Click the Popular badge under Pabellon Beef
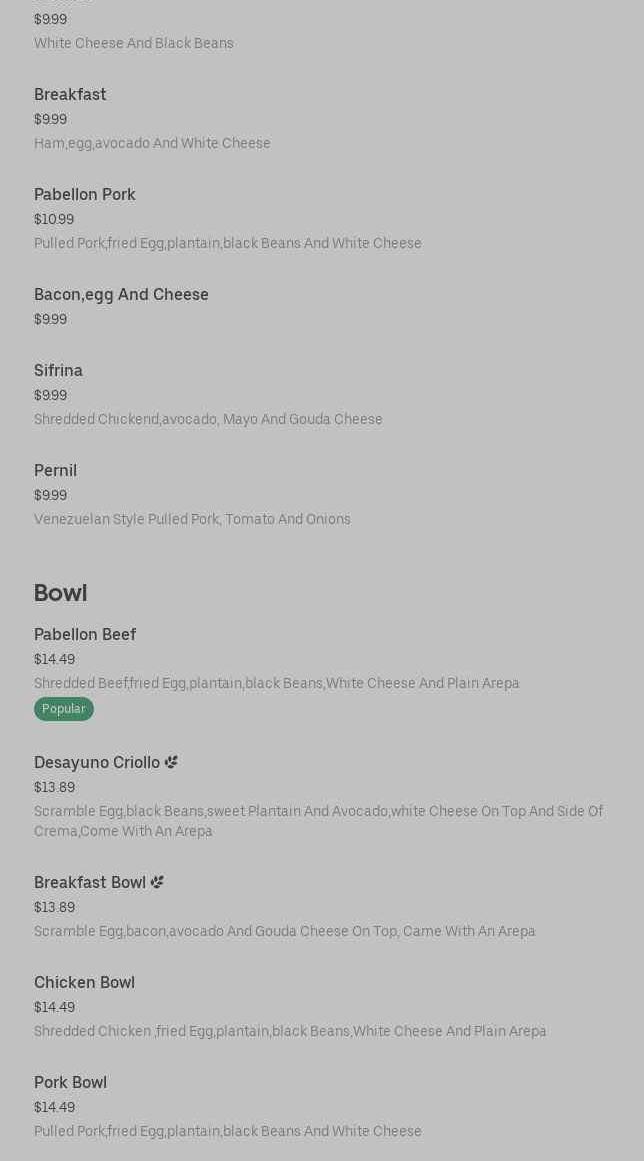Viewport: 644px width, 1161px height. point(63,709)
